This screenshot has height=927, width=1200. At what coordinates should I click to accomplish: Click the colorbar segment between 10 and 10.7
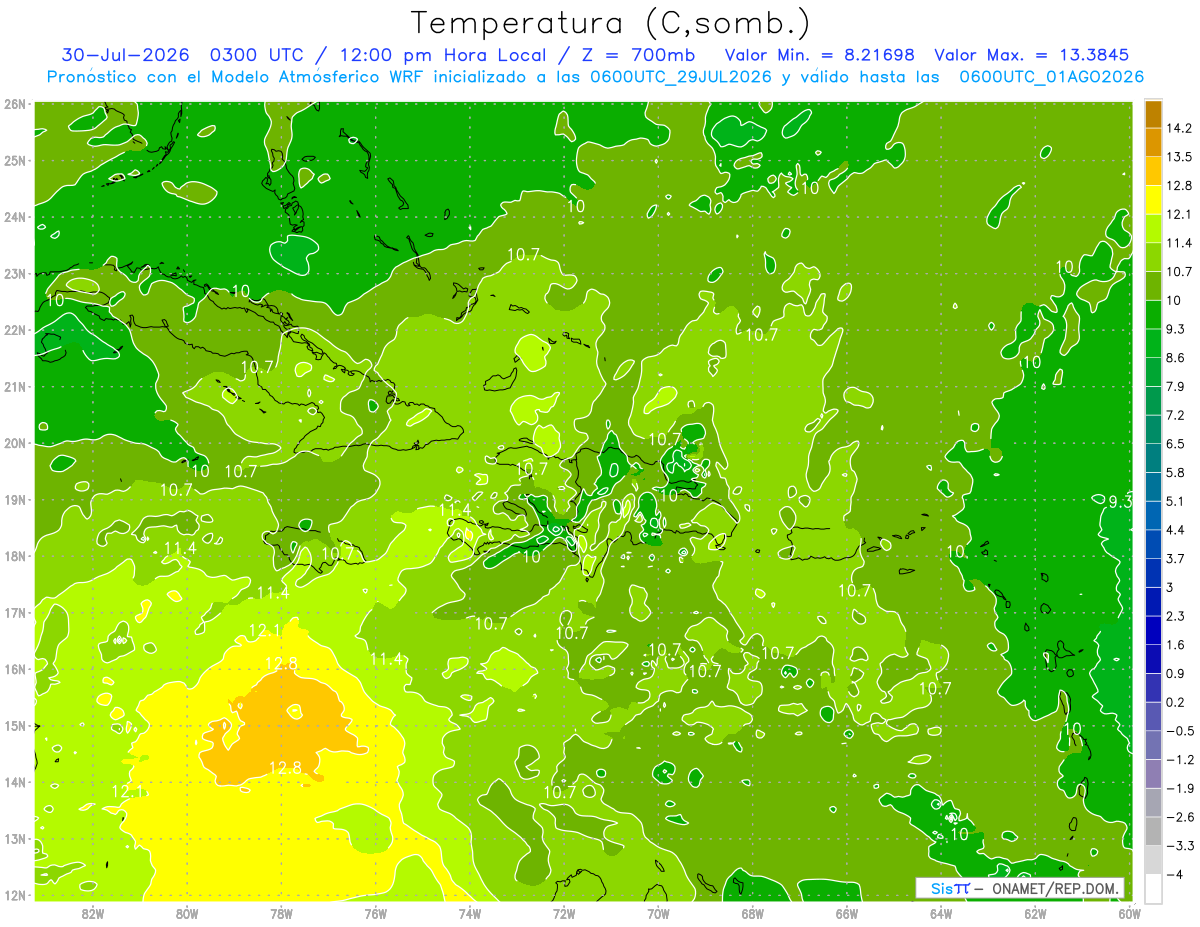pos(1153,286)
